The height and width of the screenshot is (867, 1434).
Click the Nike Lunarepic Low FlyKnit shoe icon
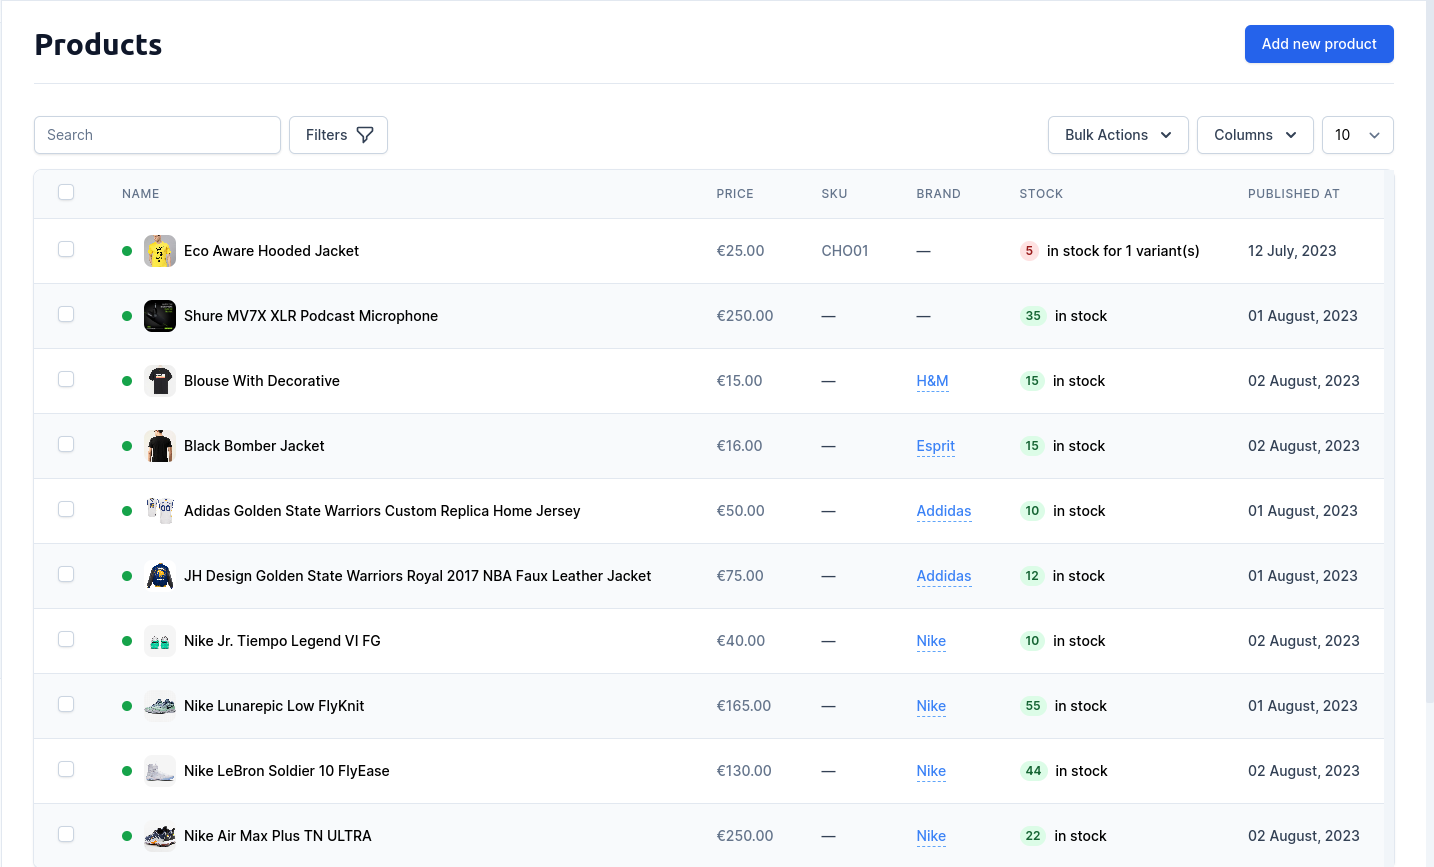coord(160,706)
